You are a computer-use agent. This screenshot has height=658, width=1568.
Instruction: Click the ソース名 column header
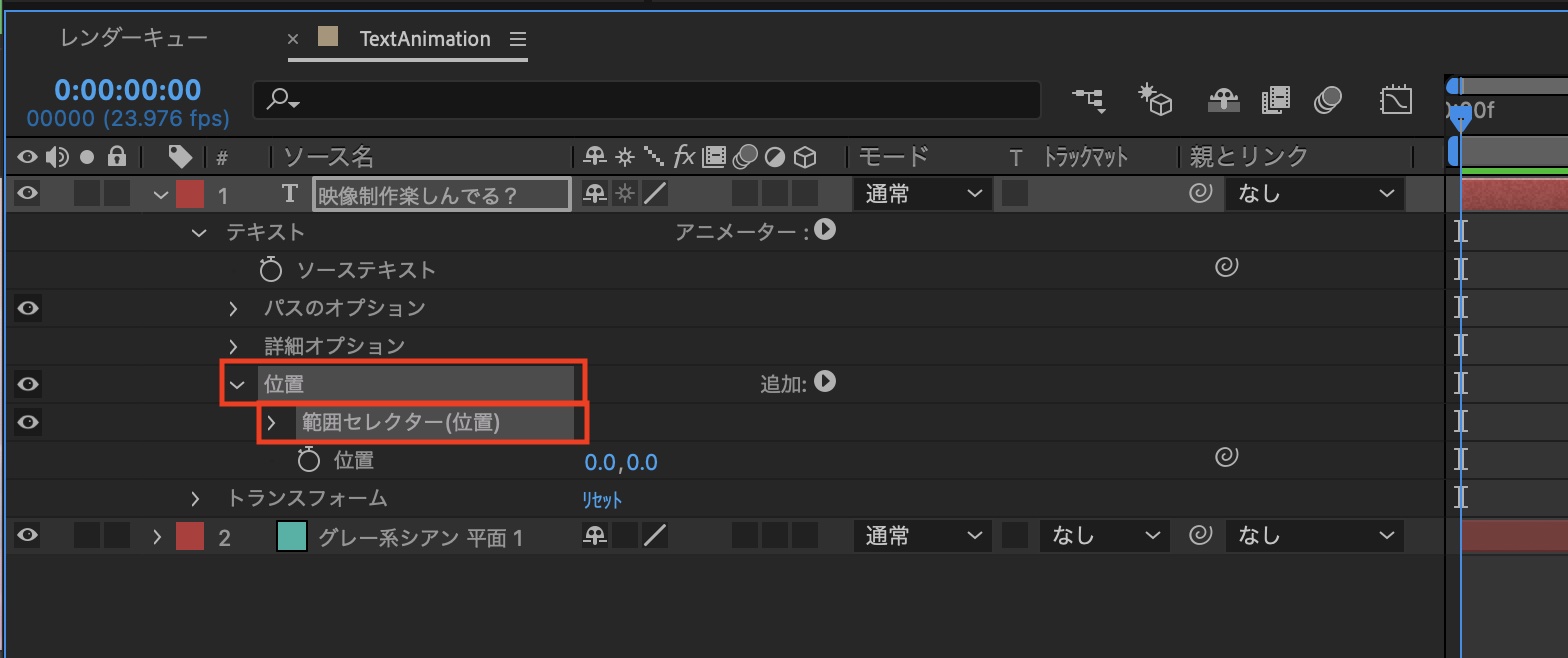click(x=329, y=156)
